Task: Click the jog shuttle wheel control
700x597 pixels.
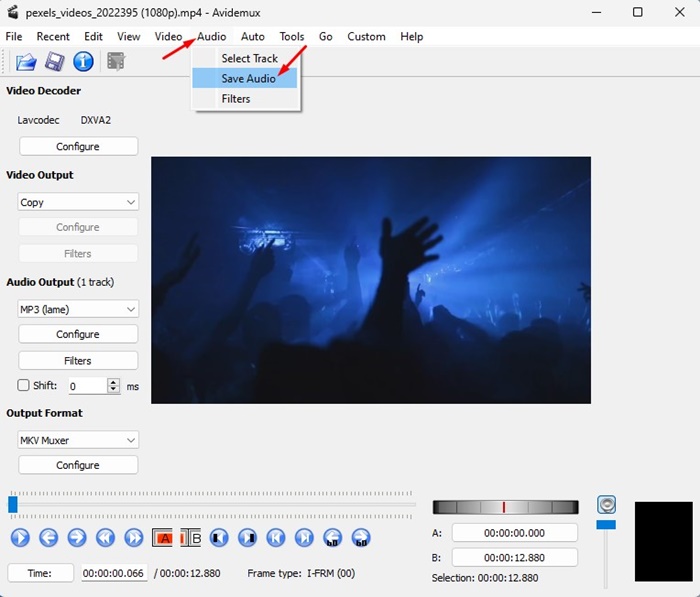Action: click(x=505, y=507)
